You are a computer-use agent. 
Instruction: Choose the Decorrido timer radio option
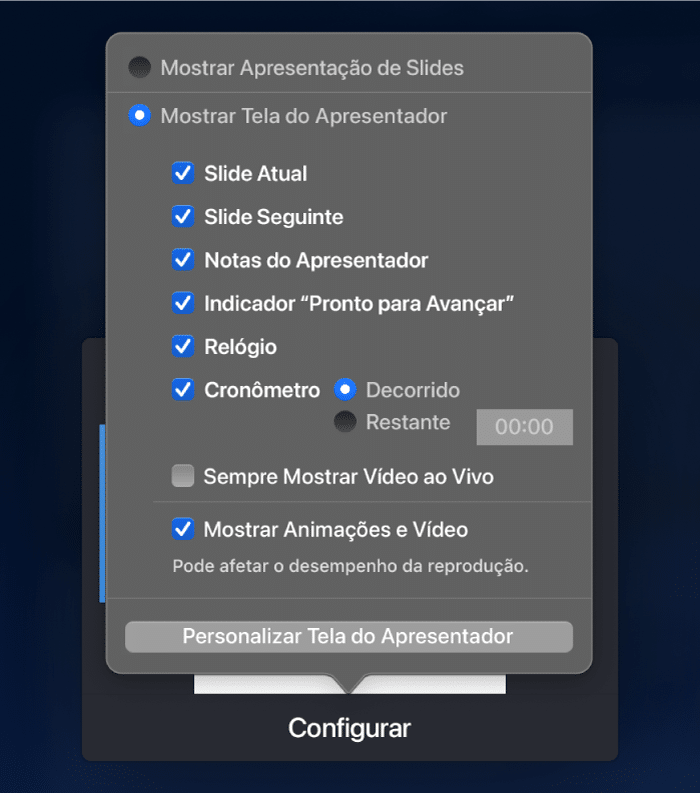345,390
